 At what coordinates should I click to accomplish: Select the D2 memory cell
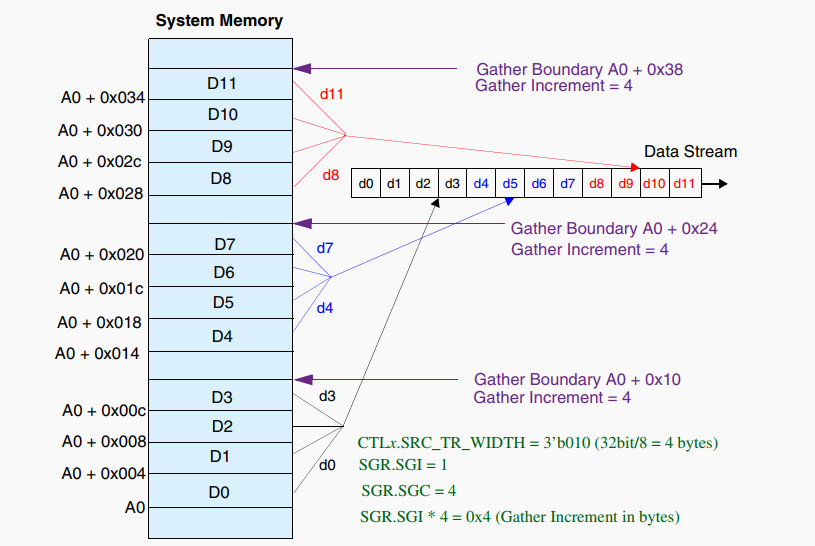[x=220, y=427]
